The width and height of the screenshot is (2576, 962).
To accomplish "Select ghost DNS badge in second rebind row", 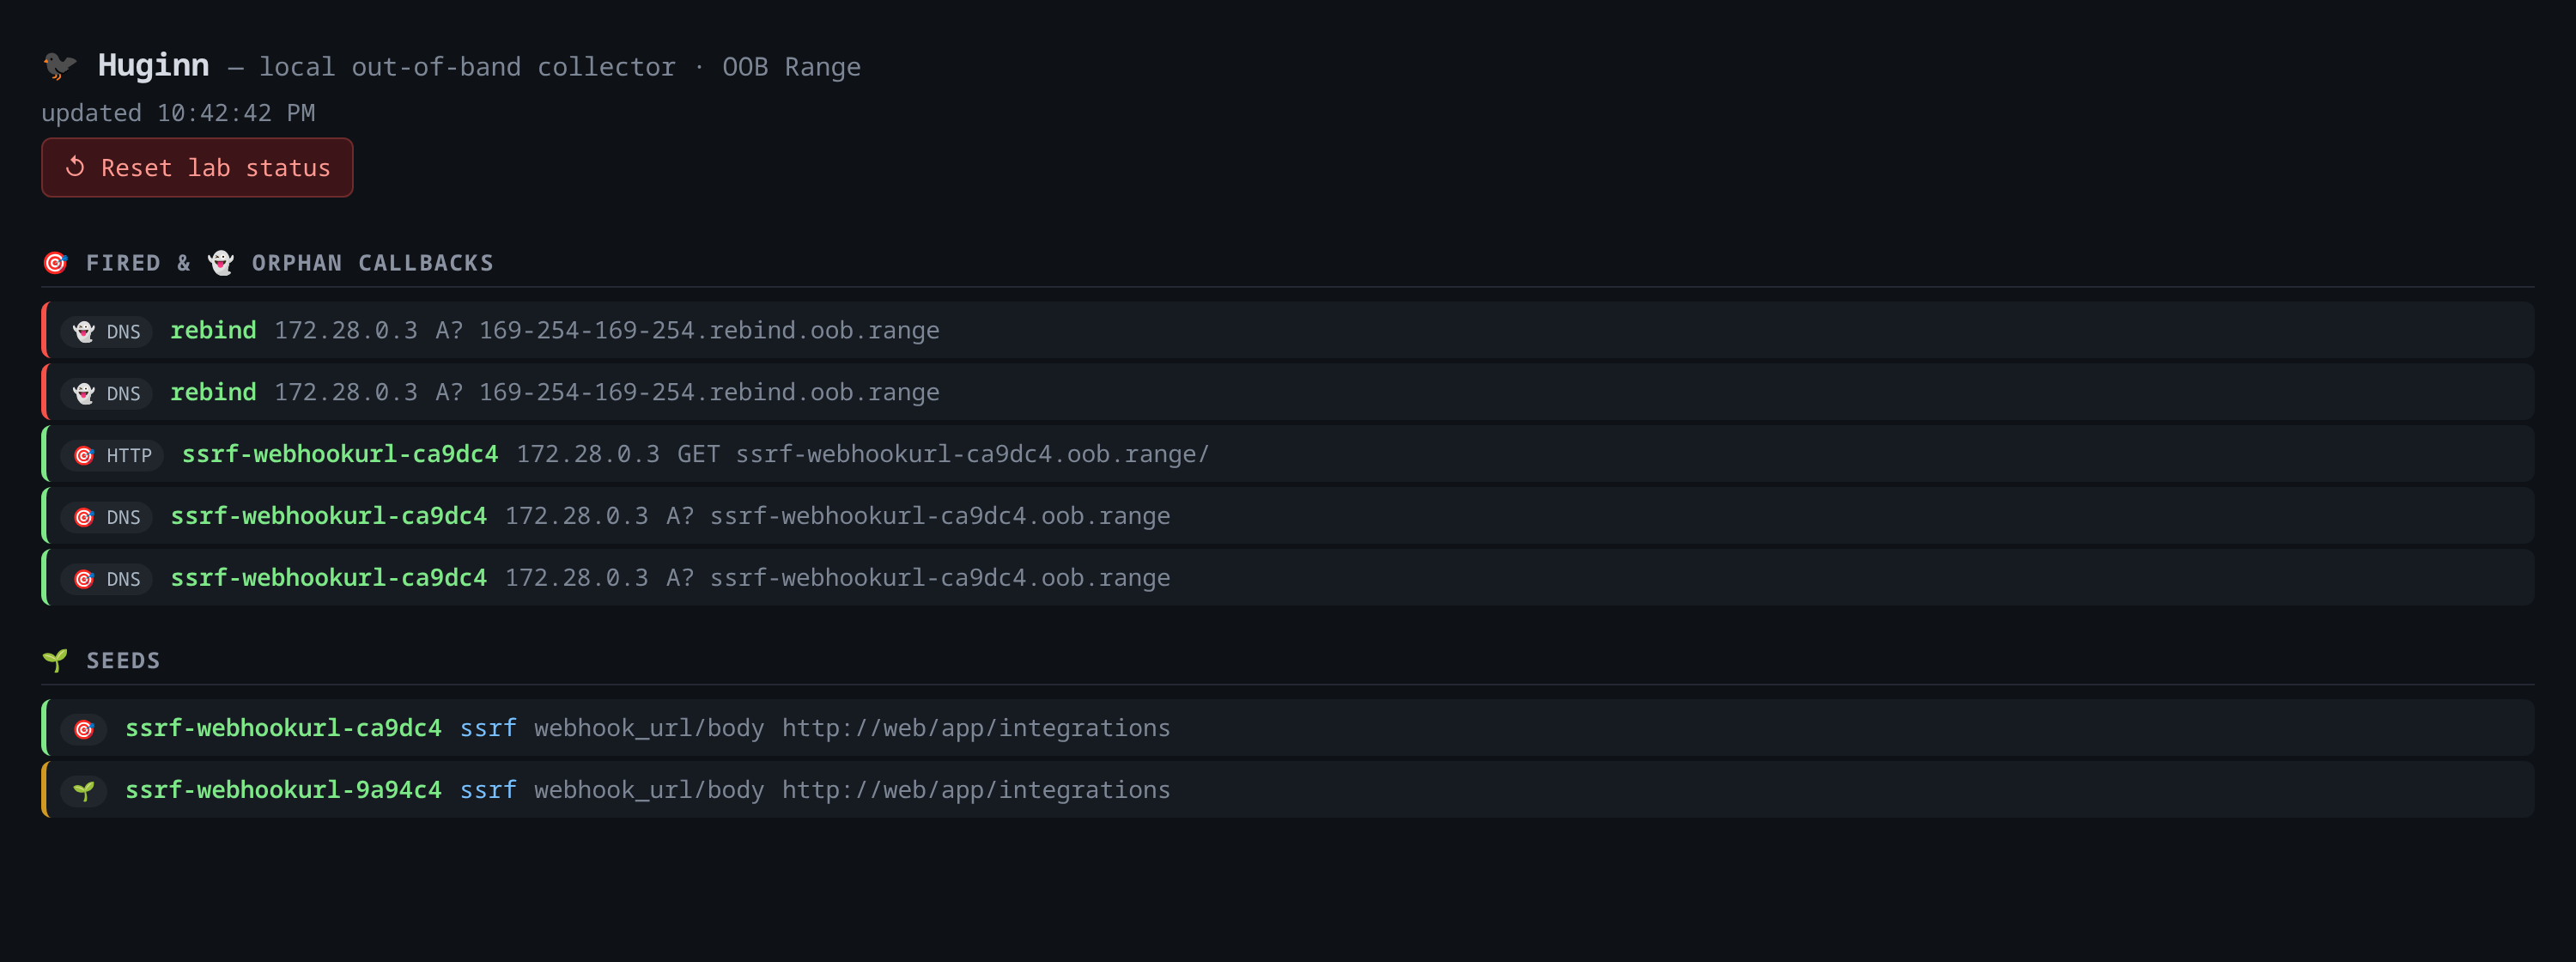I will [x=107, y=393].
